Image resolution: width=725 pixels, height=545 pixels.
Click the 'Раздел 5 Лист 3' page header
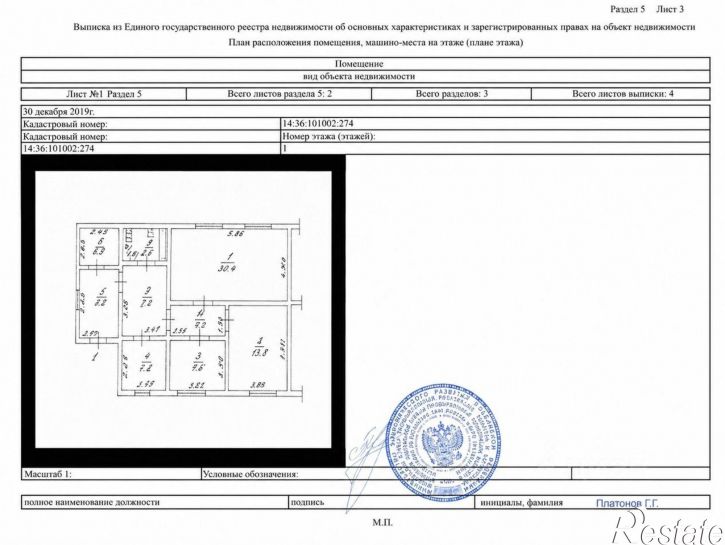(x=646, y=9)
